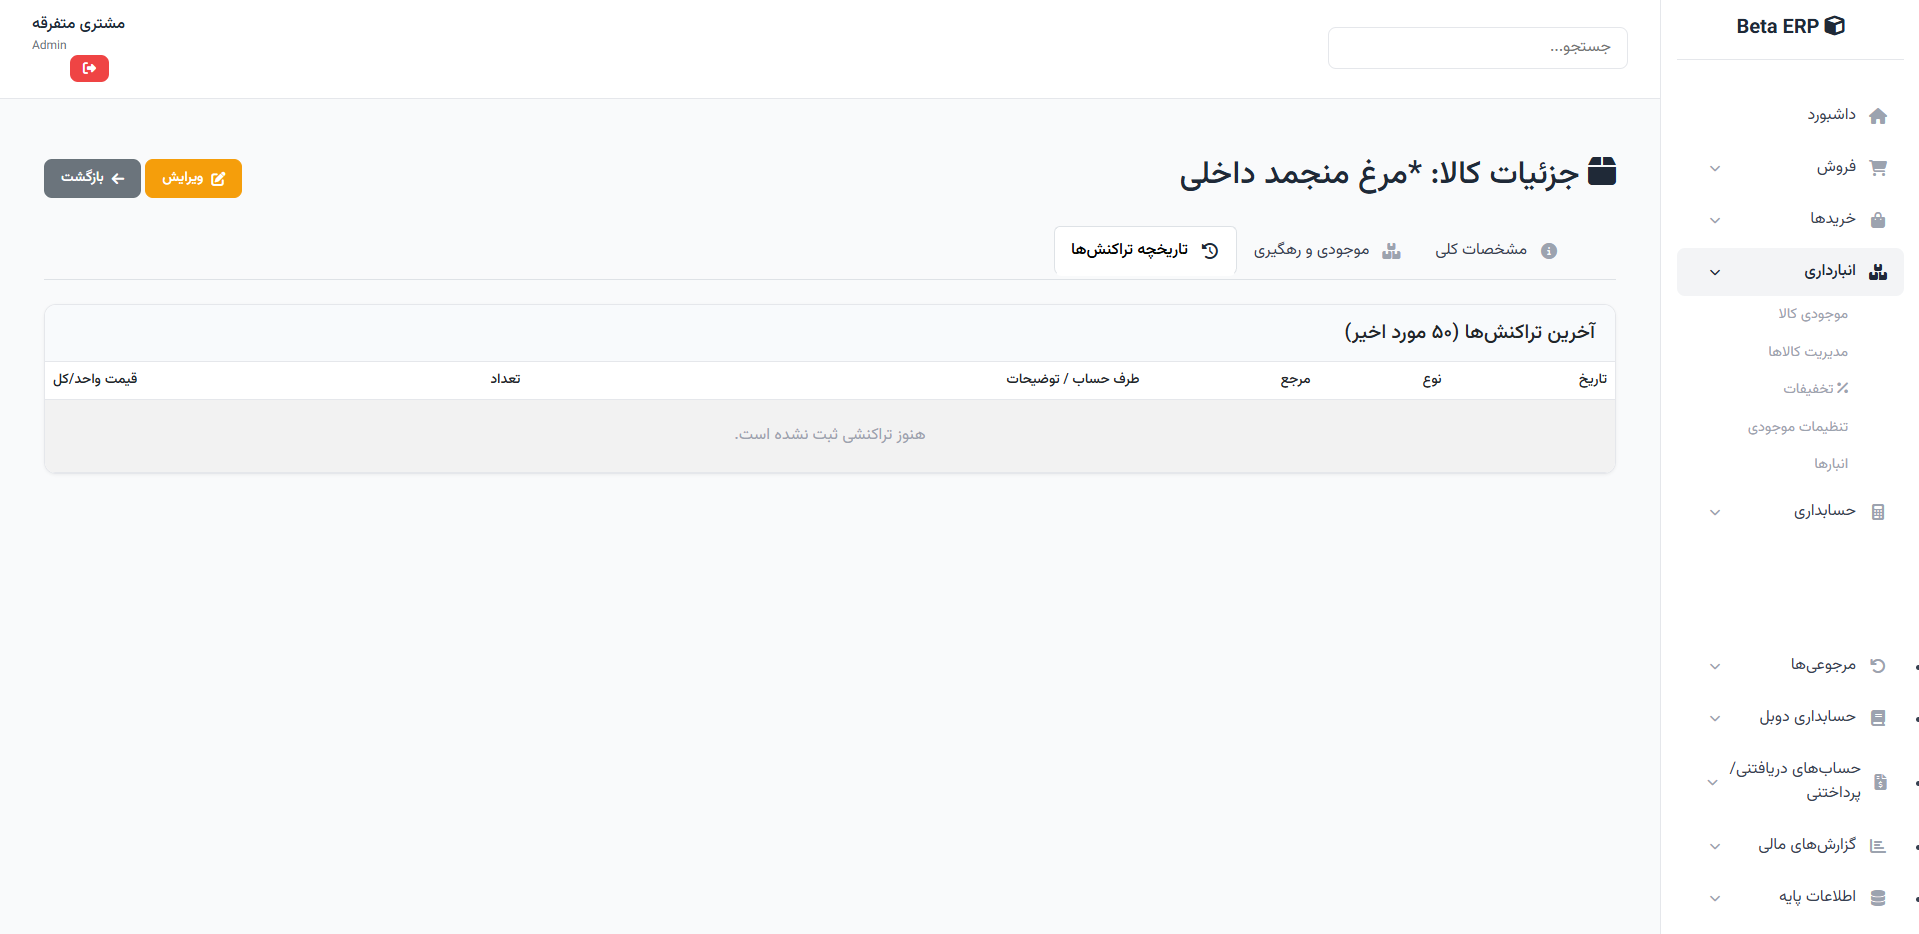This screenshot has width=1919, height=934.
Task: Click the history clock icon on تراکنش‌ها tab
Action: pyautogui.click(x=1210, y=251)
